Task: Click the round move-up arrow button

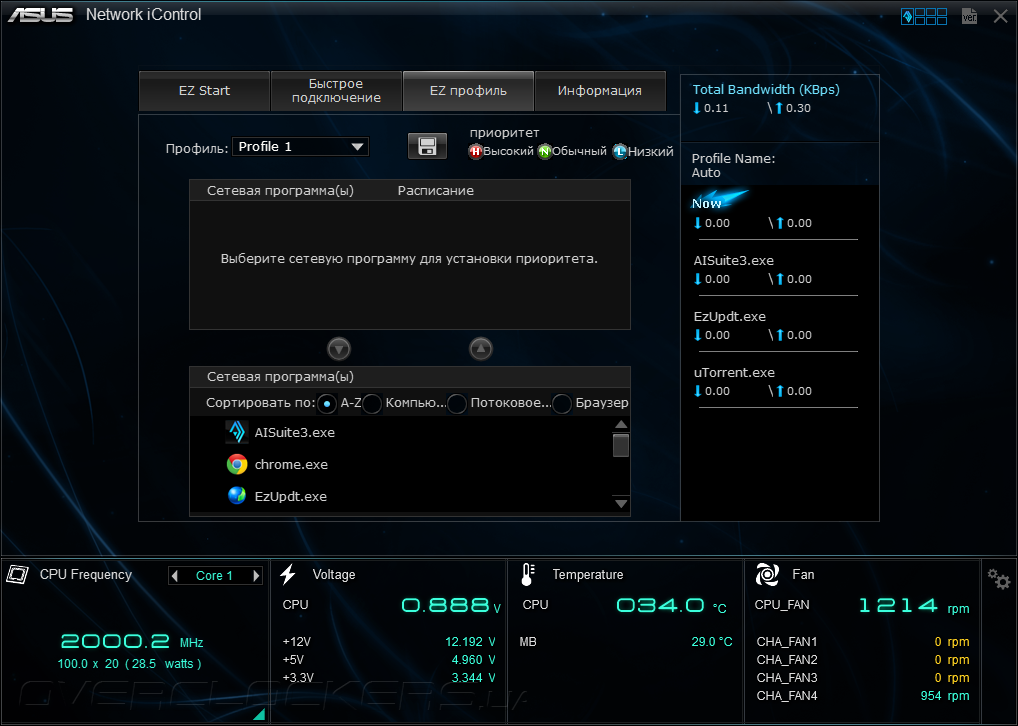Action: pos(480,349)
